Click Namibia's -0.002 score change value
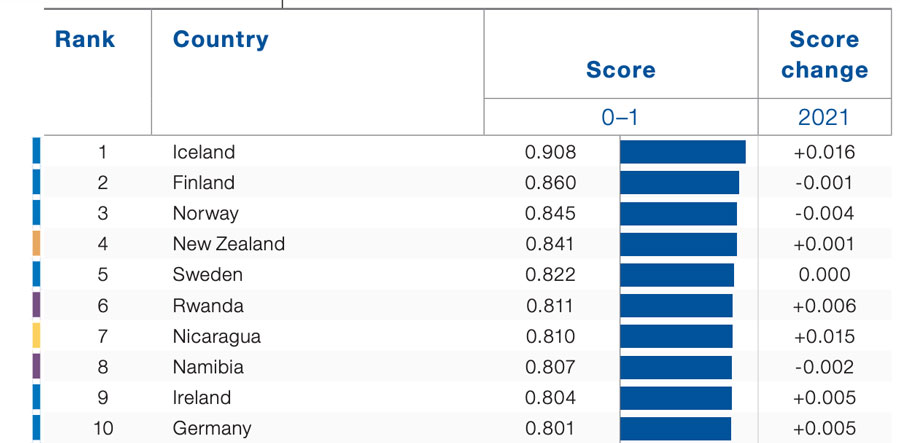Screen dimensions: 900x443 (824, 367)
